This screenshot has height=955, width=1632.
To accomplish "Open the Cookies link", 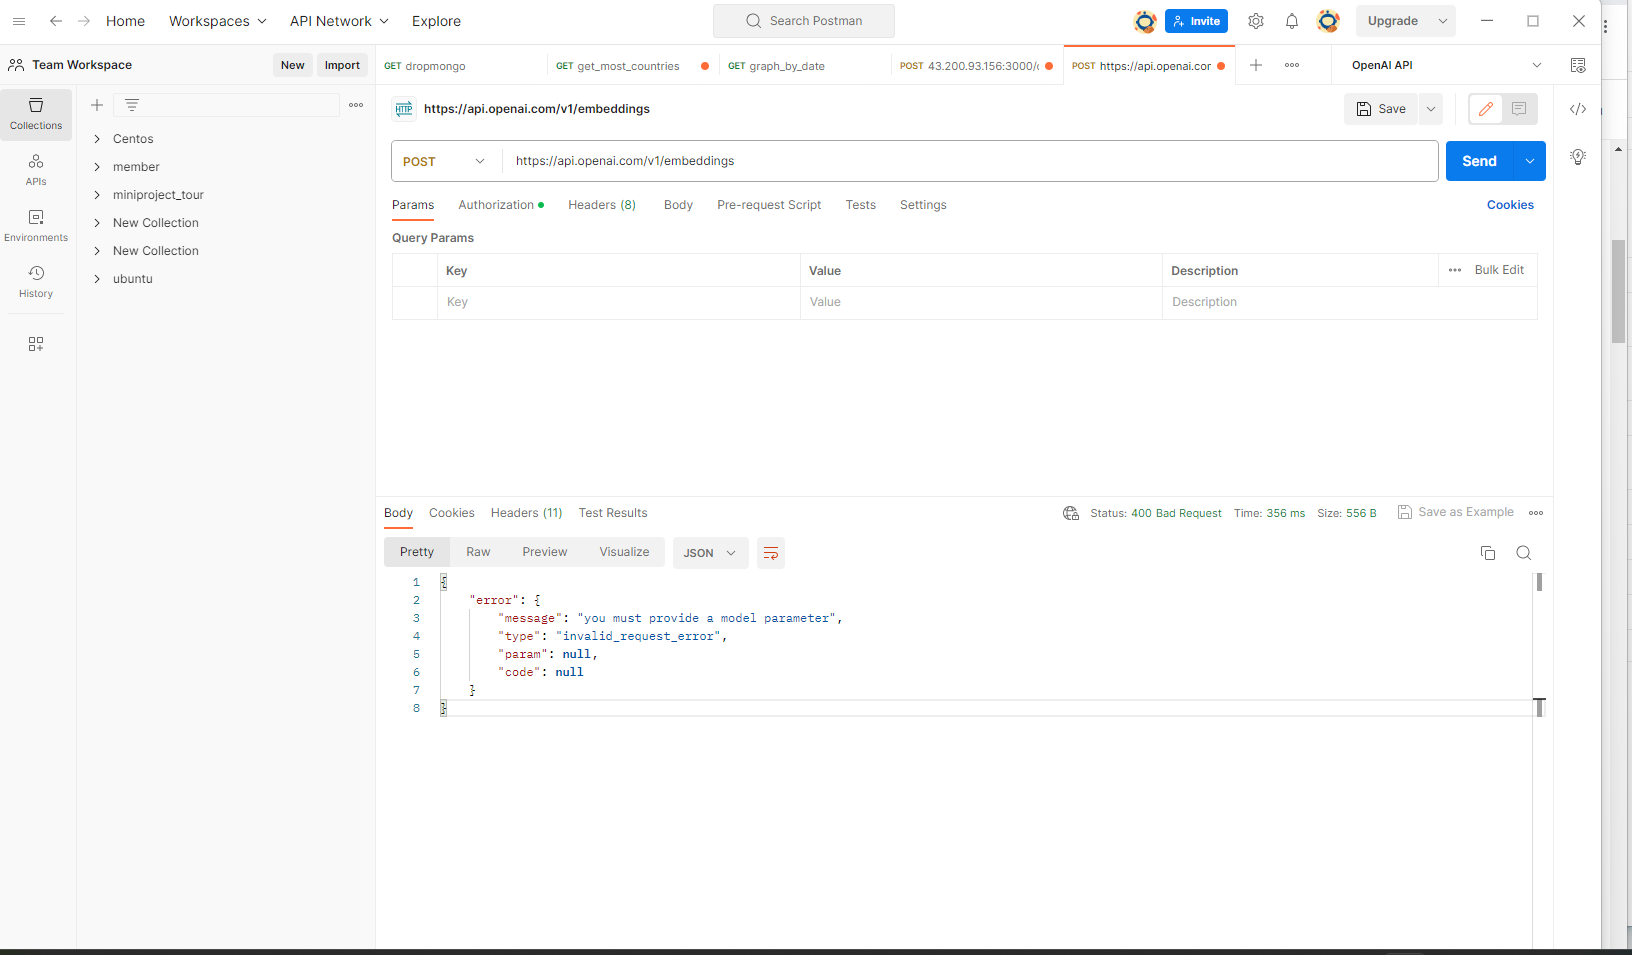I will click(x=1510, y=205).
